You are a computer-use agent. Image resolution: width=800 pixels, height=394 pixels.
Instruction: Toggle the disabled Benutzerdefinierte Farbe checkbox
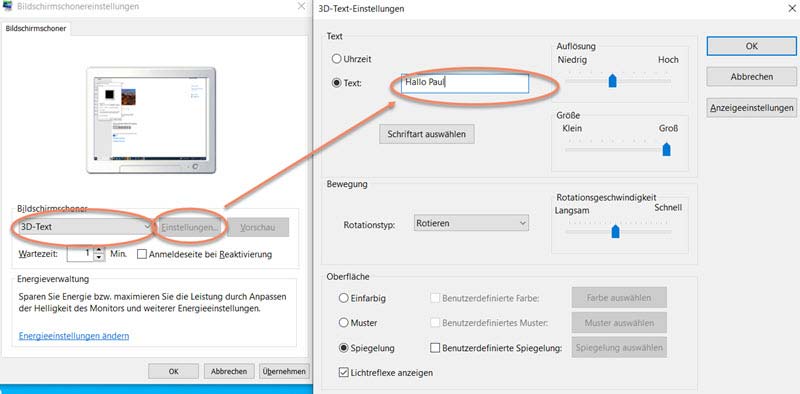pos(435,298)
